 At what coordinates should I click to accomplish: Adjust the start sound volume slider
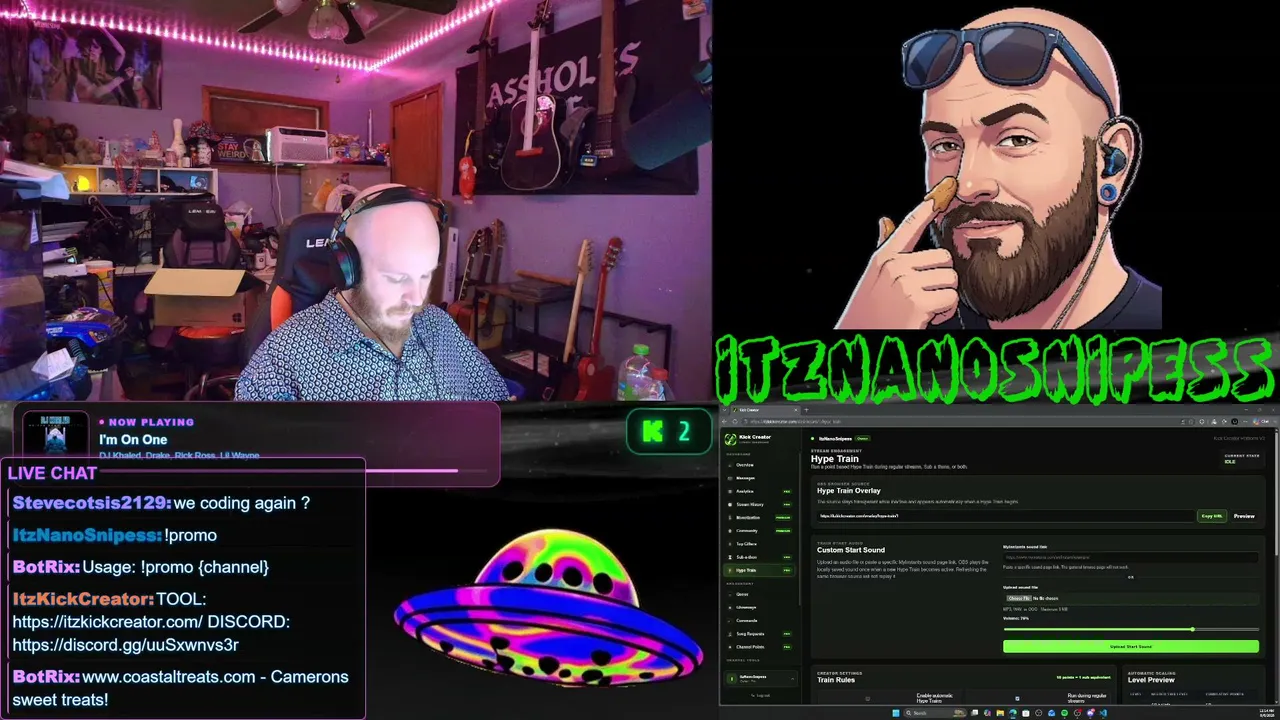point(1131,629)
